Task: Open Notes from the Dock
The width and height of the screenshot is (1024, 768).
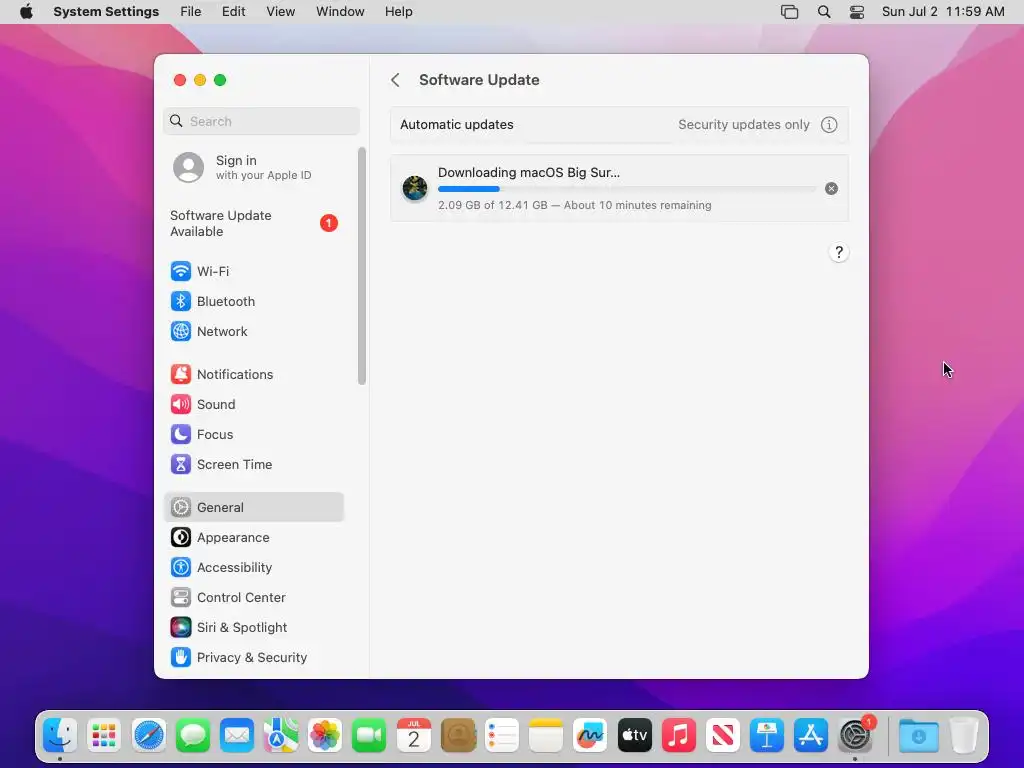Action: [x=546, y=735]
